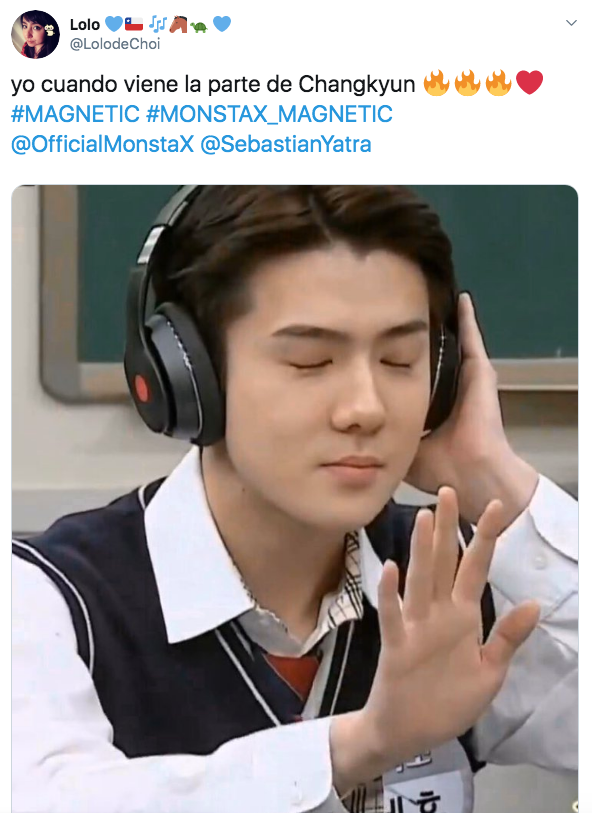The image size is (592, 813).
Task: Click the last blue heart after turtle
Action: click(222, 24)
